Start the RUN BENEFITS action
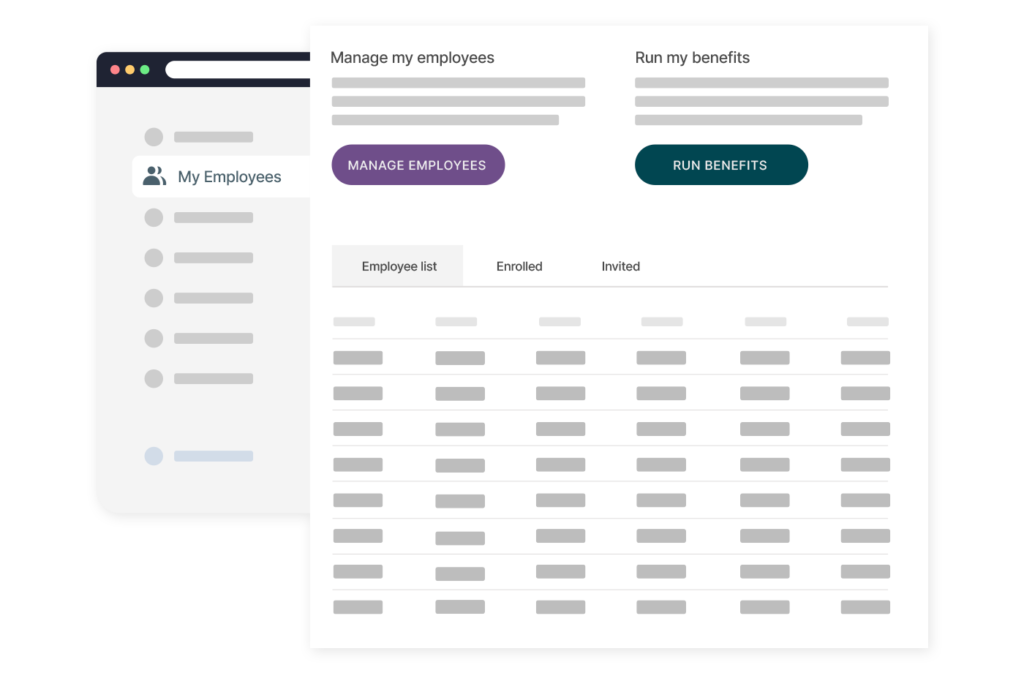Screen dimensions: 1024x673 [721, 165]
